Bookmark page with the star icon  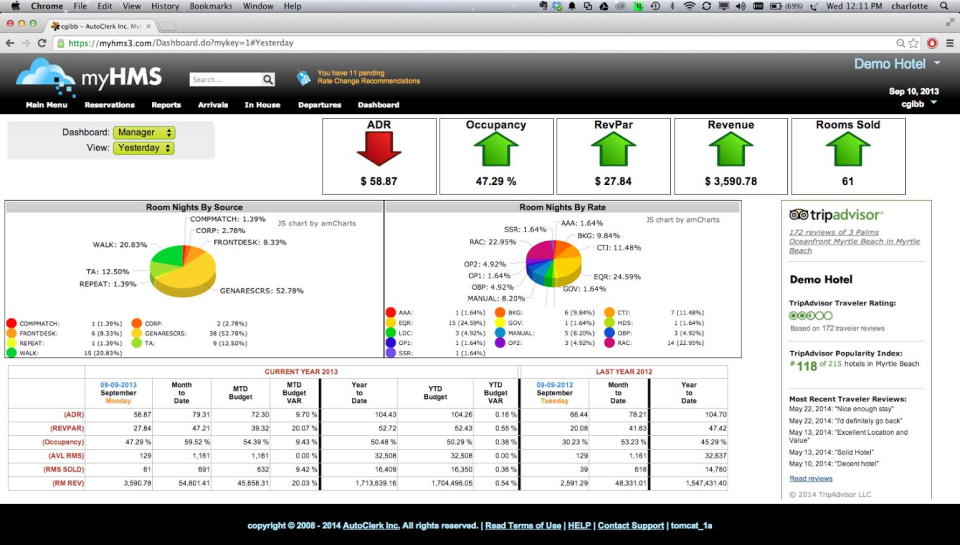click(913, 43)
